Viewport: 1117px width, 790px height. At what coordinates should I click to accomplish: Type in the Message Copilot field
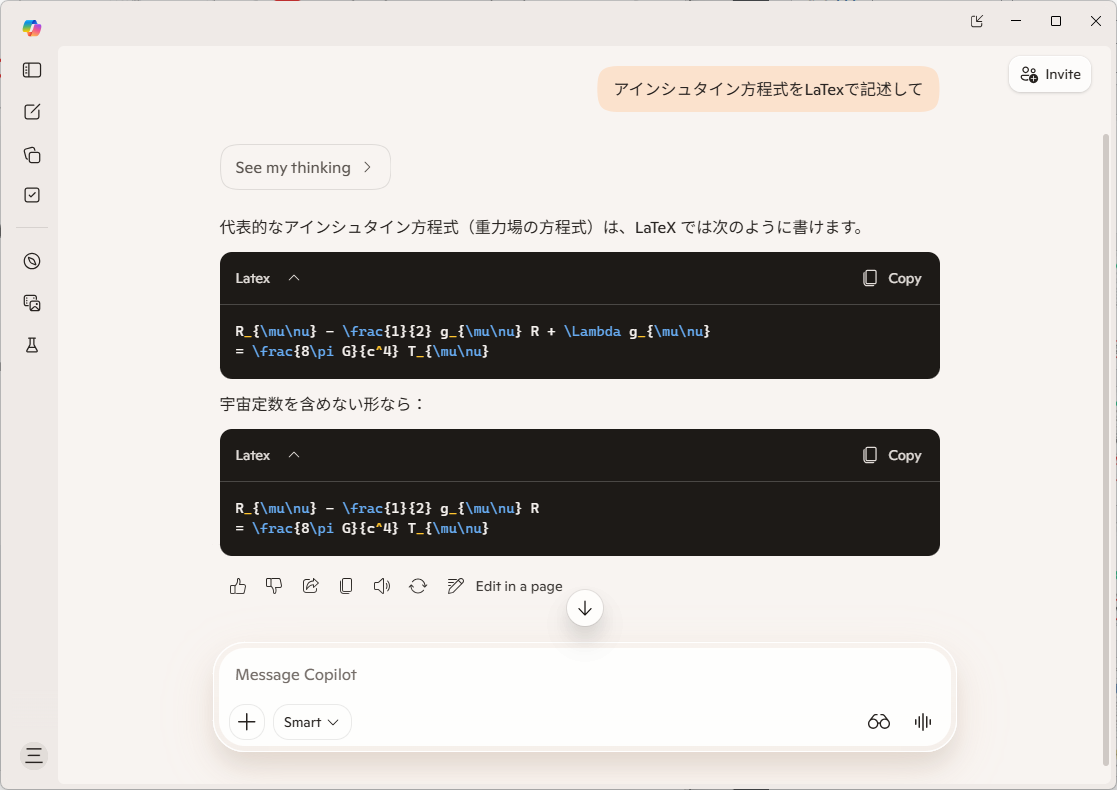[x=580, y=675]
